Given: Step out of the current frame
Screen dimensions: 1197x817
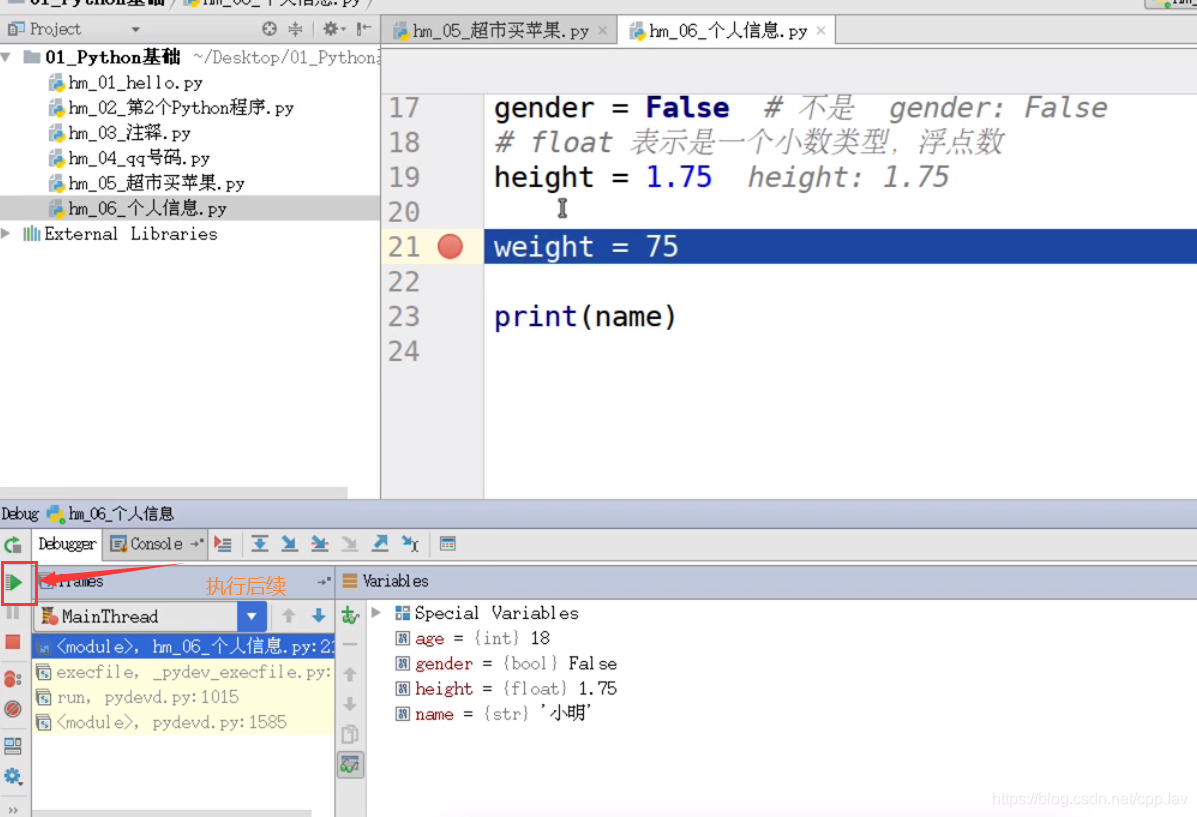Looking at the screenshot, I should point(379,544).
